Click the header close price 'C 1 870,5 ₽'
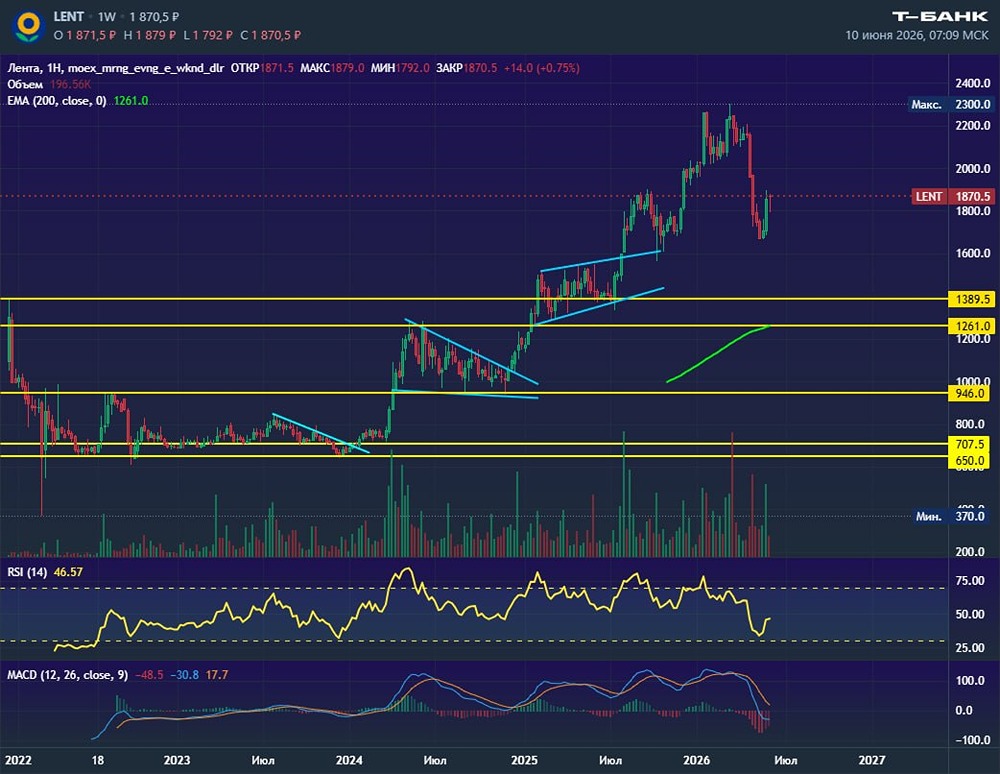Screen dimensions: 1000x774 (x=270, y=35)
